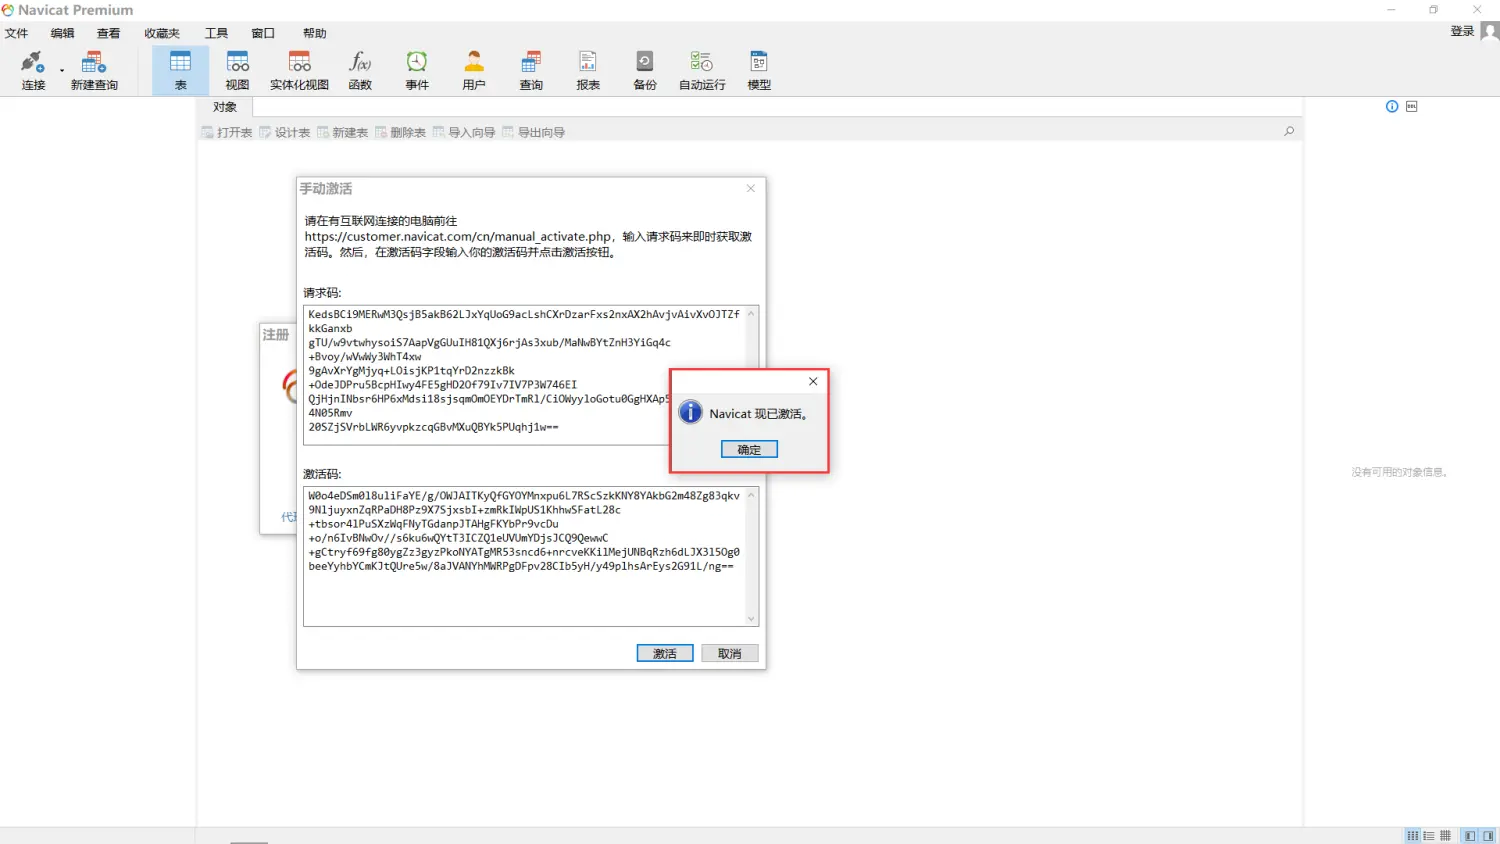Switch to icon grid view in status bar
Viewport: 1500px width, 844px height.
pyautogui.click(x=1413, y=836)
